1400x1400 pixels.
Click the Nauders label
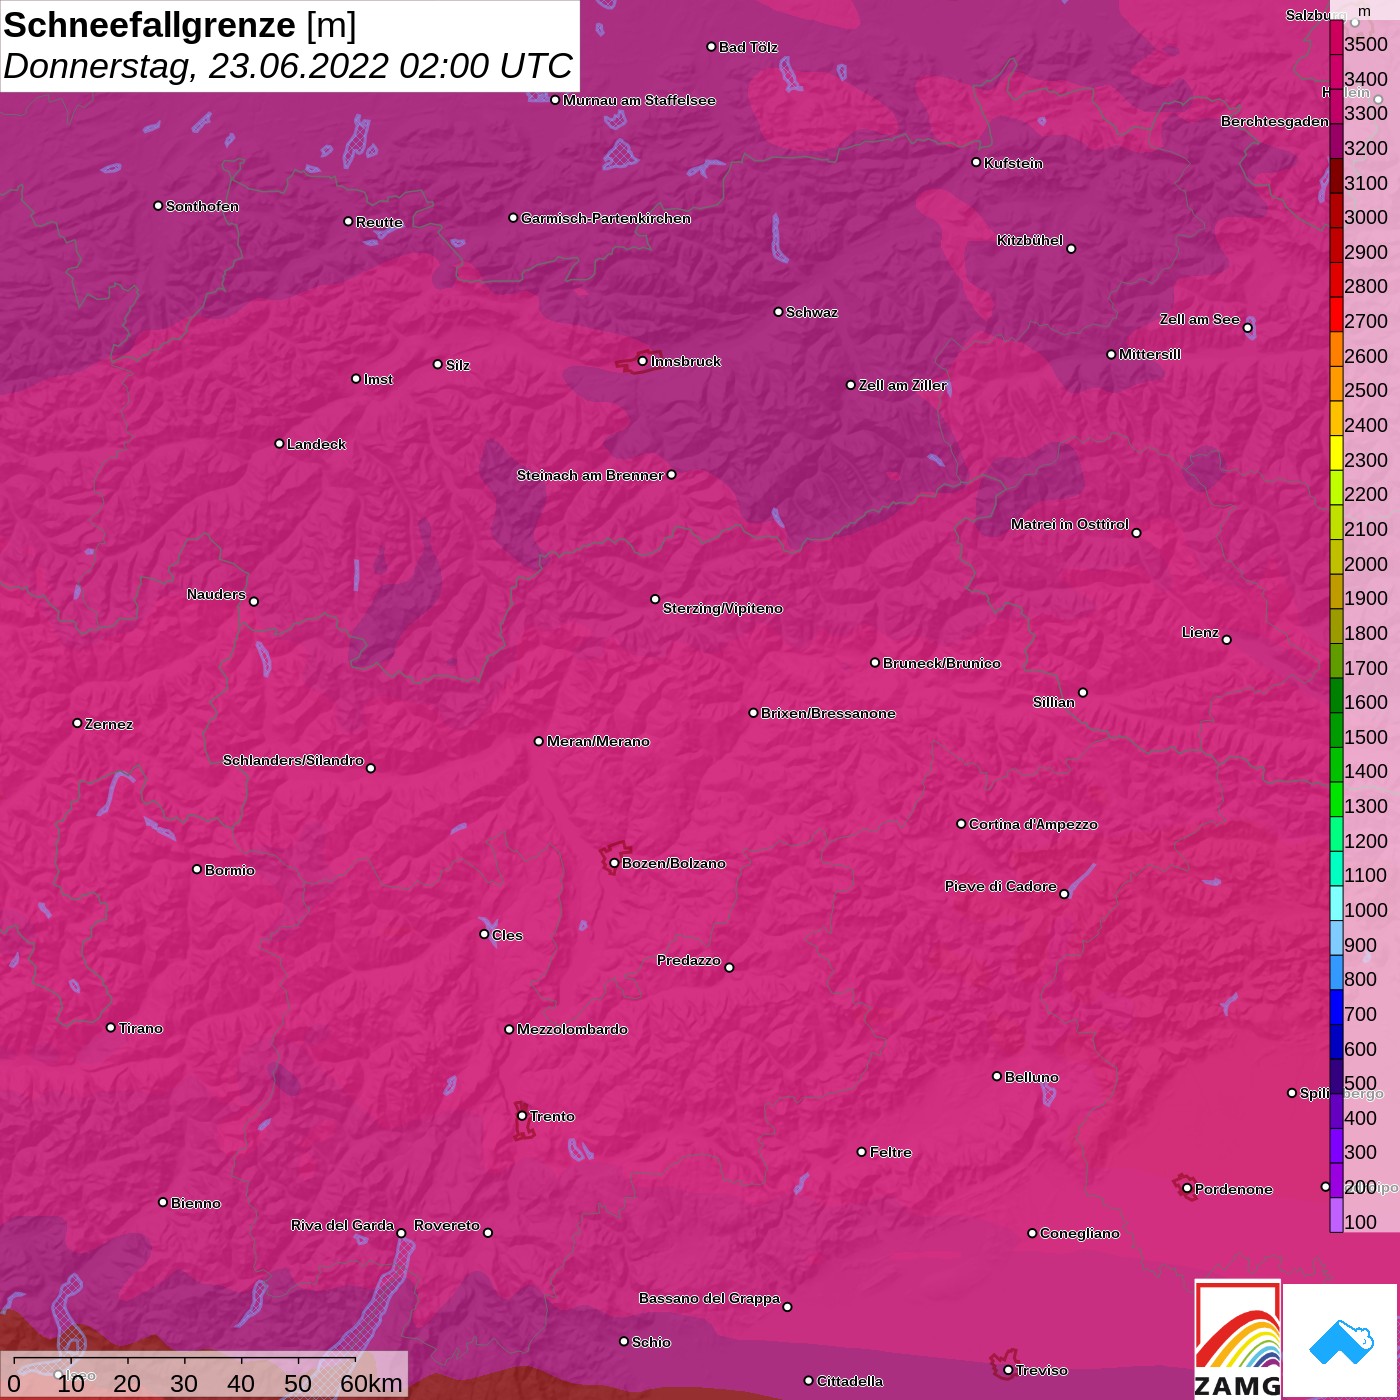[216, 594]
